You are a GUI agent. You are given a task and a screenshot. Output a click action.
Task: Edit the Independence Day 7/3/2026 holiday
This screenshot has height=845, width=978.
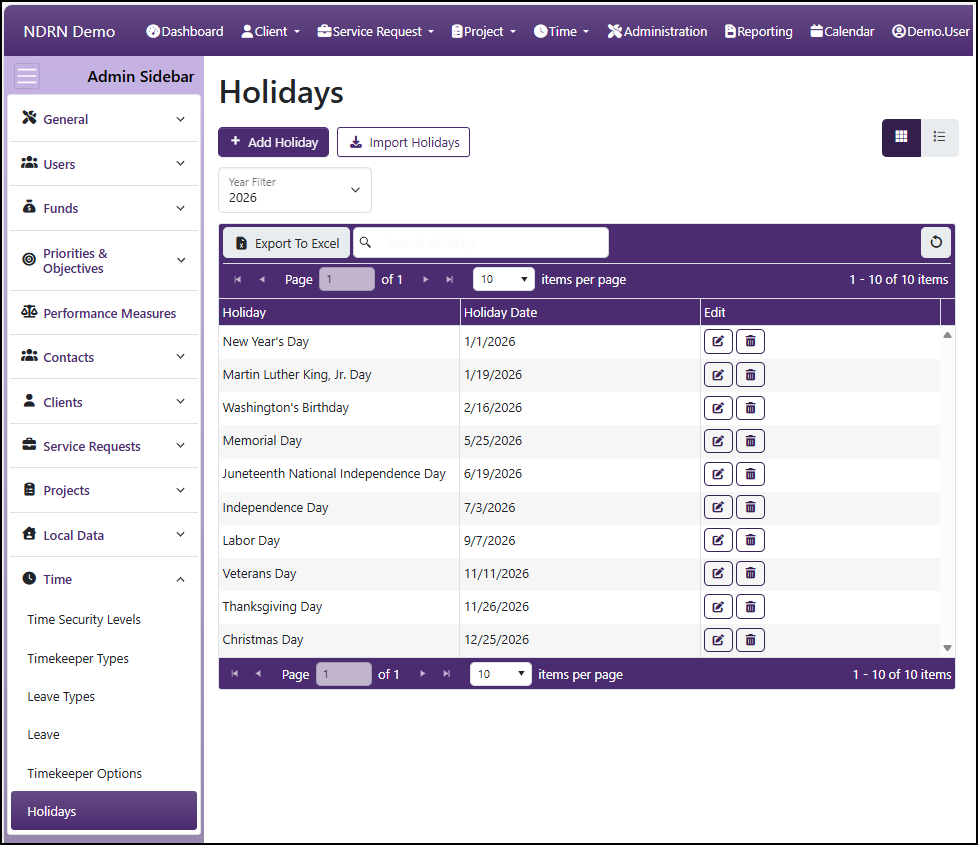pyautogui.click(x=718, y=507)
